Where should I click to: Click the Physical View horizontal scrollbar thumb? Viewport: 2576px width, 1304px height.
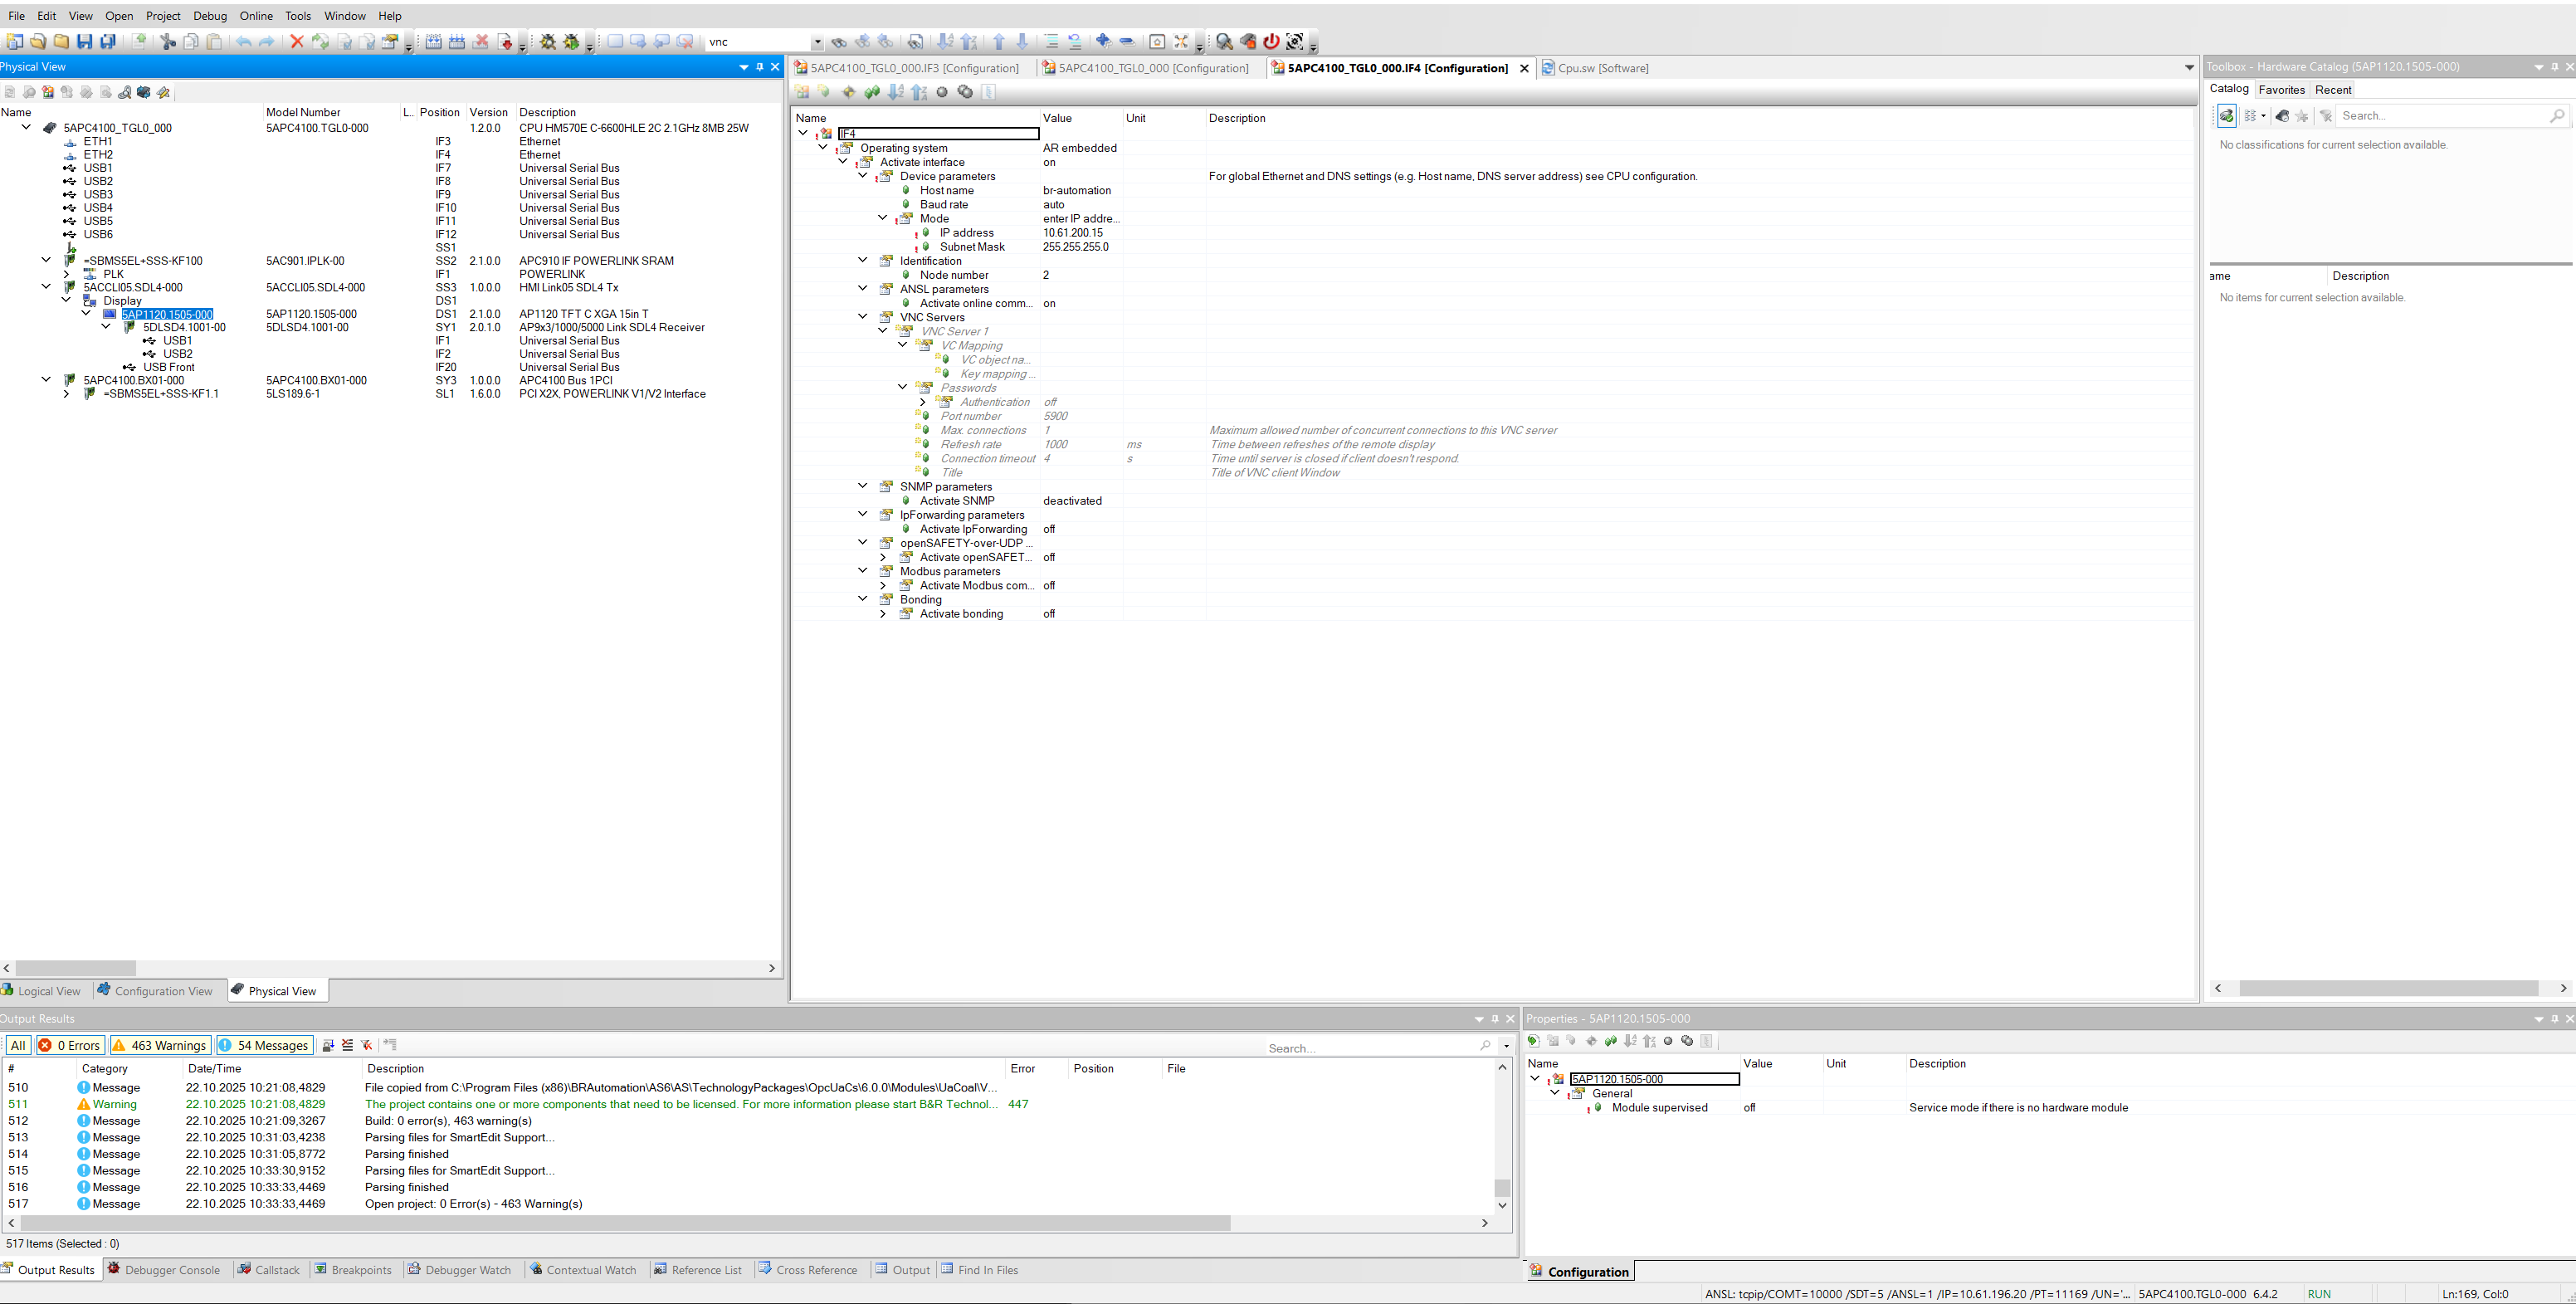pos(76,968)
